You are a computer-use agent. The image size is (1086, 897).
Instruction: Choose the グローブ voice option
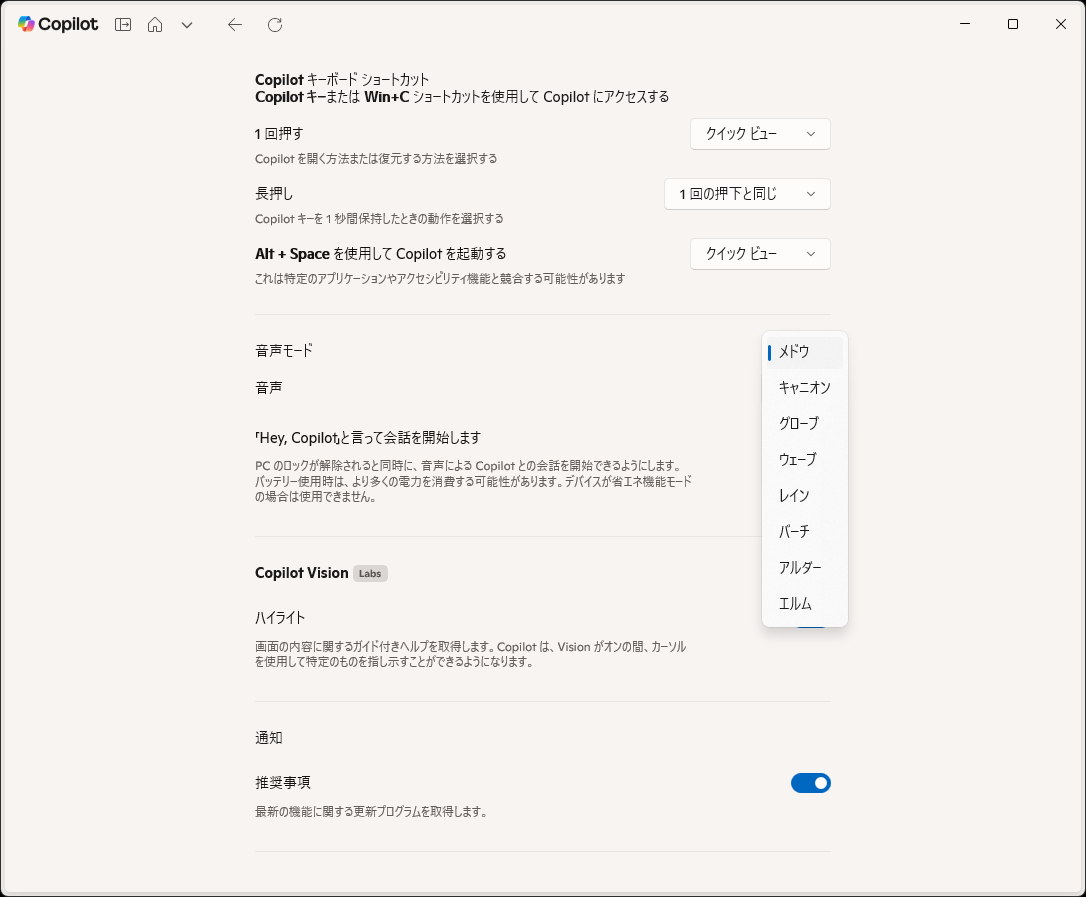coord(800,423)
